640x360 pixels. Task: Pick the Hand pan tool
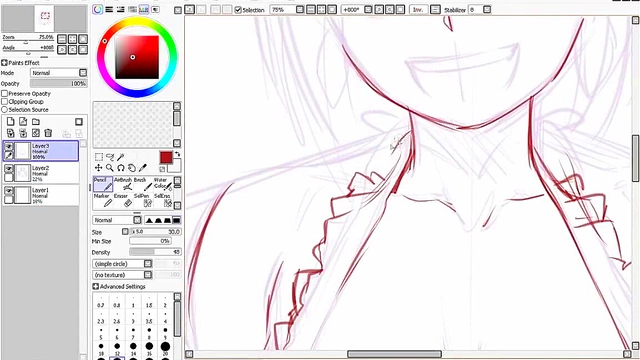click(131, 168)
